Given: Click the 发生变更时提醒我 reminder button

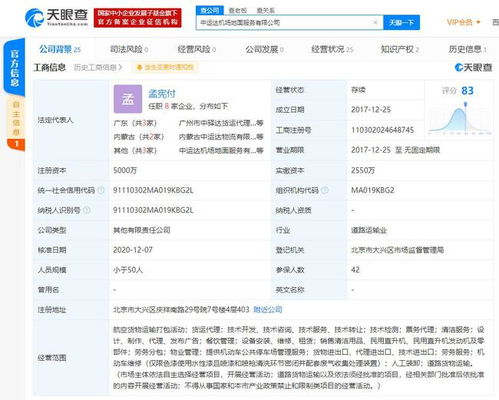Looking at the screenshot, I should pos(165,67).
